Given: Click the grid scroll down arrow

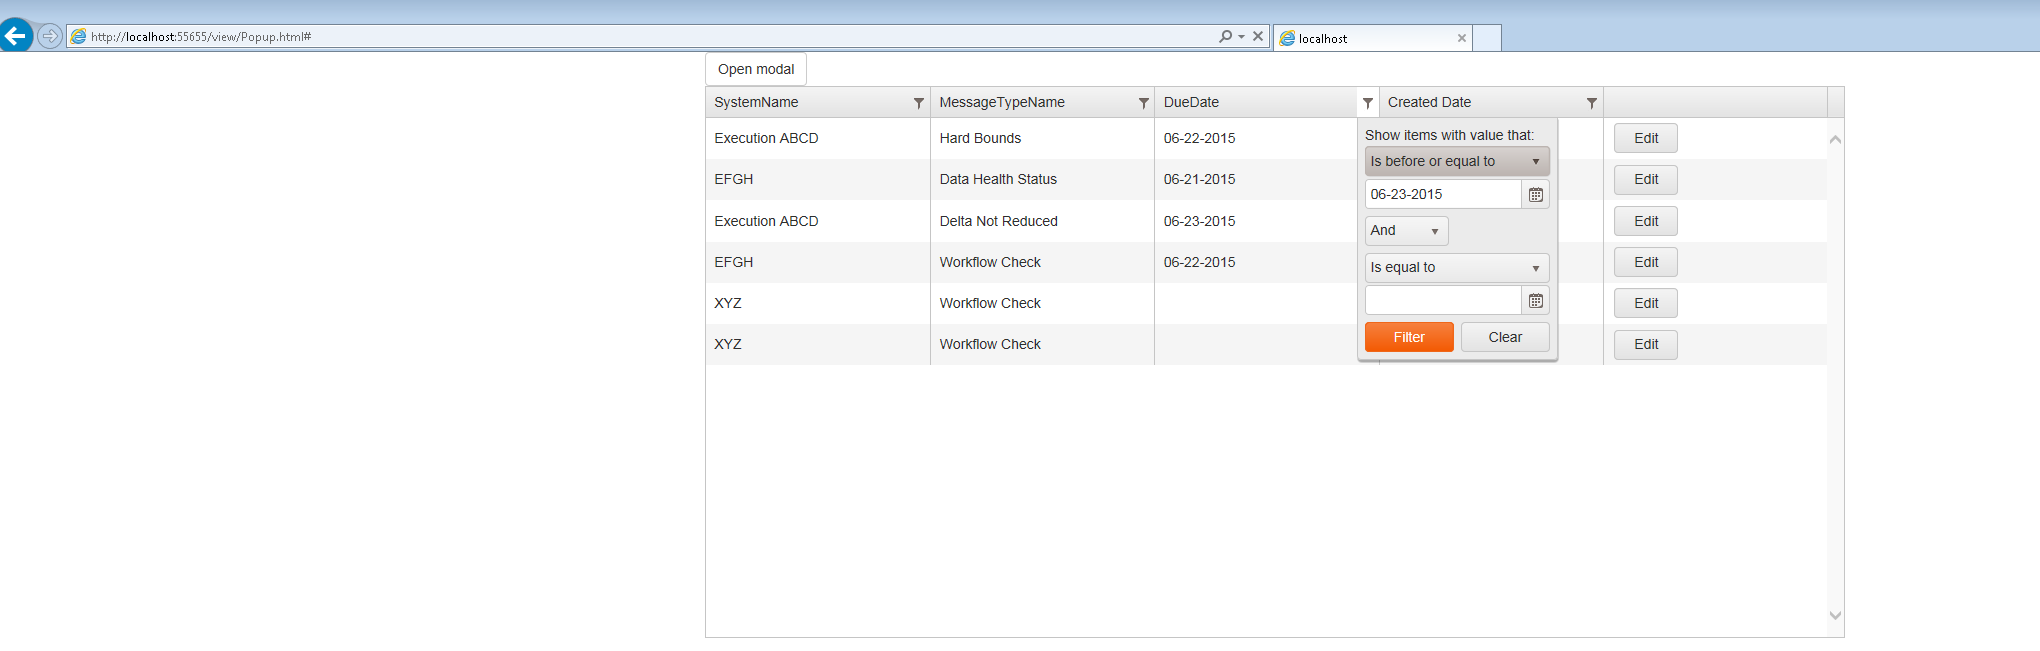Looking at the screenshot, I should click(1835, 615).
